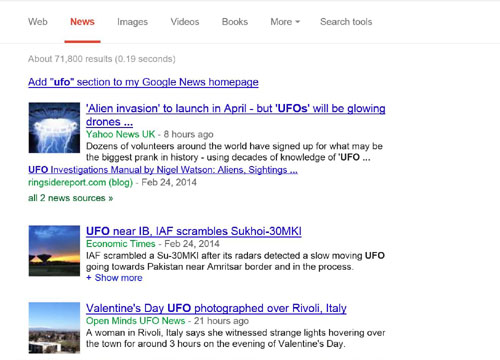Open UFO near IB, IAF scrambles Sukhoi-30MKI article
This screenshot has width=500, height=360.
coord(194,231)
